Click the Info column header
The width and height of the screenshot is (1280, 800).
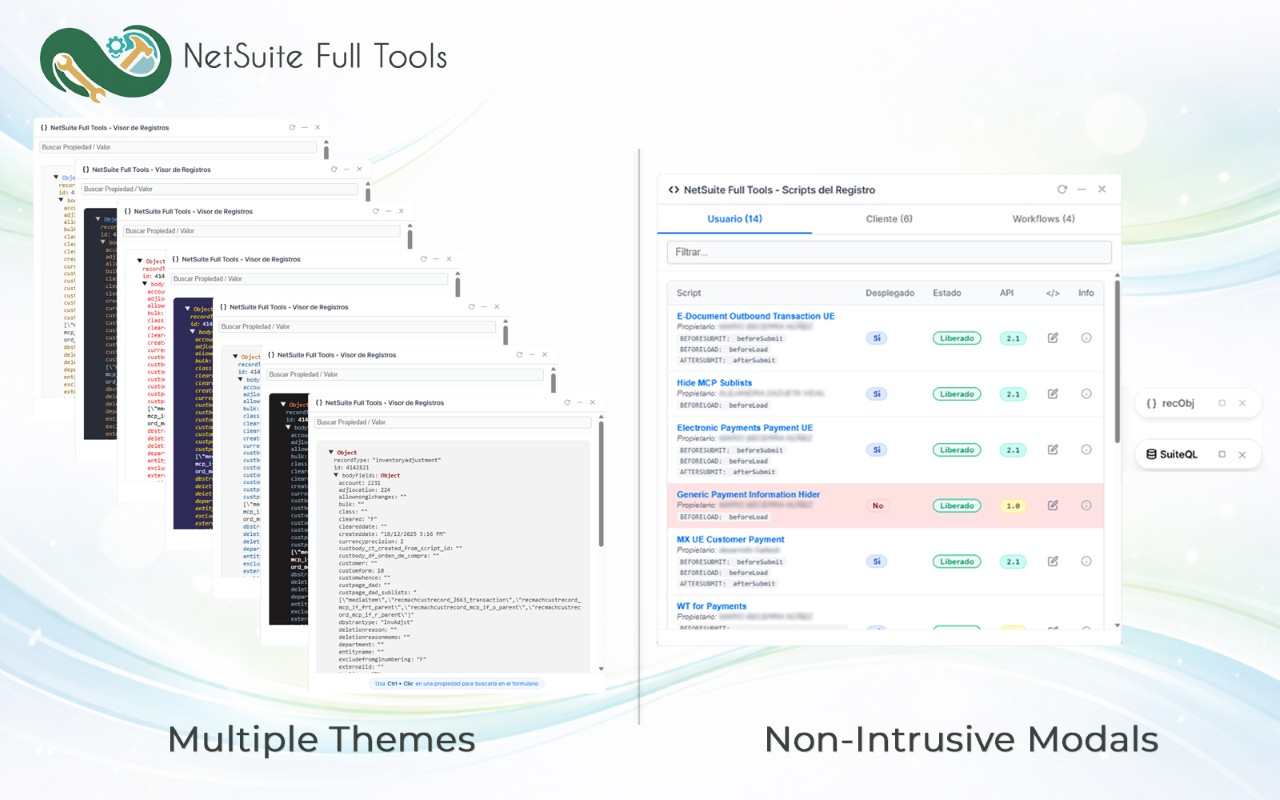1086,293
